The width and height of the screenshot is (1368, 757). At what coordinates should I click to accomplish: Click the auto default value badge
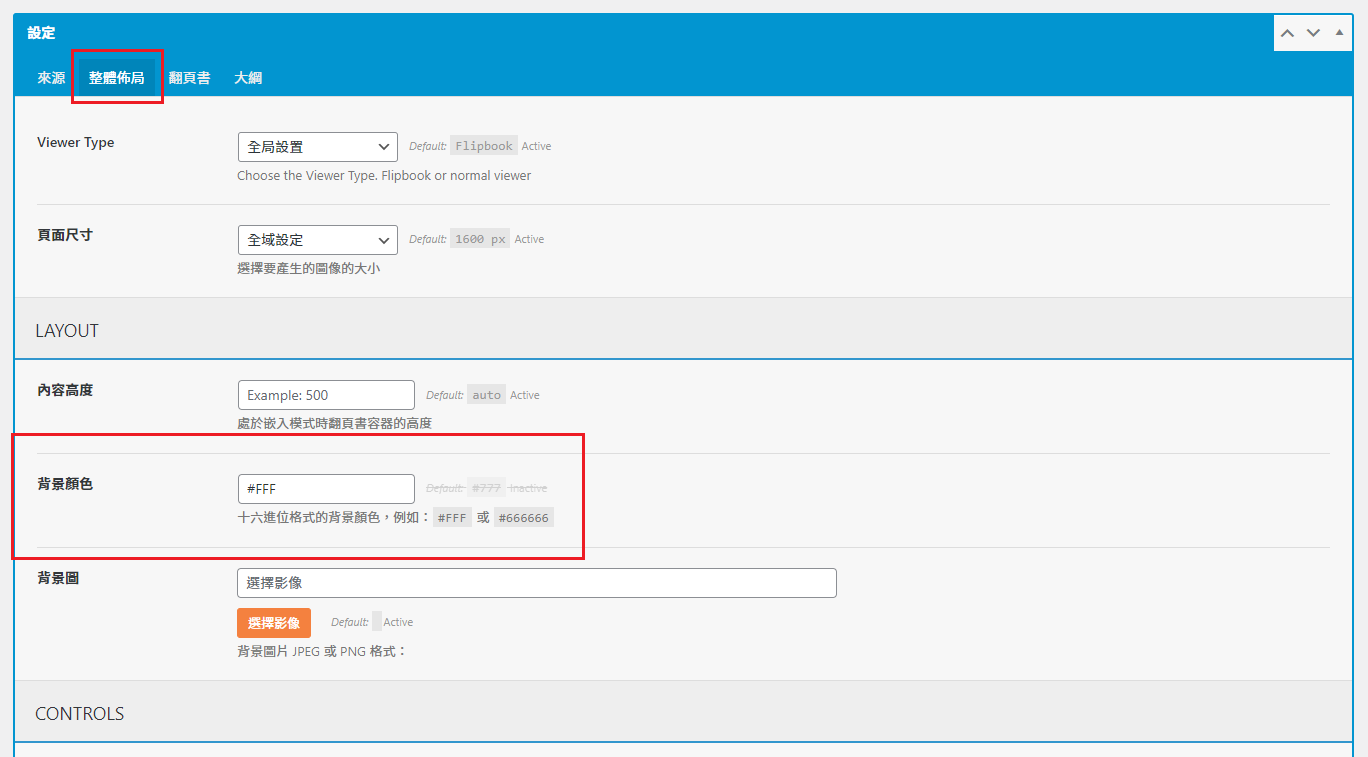(x=486, y=395)
